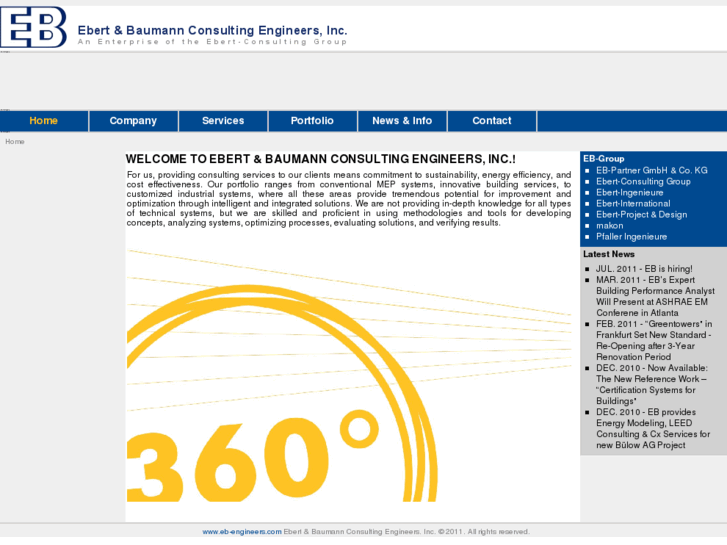Screen dimensions: 727x545
Task: Follow the Ebert-International link
Action: [x=633, y=204]
